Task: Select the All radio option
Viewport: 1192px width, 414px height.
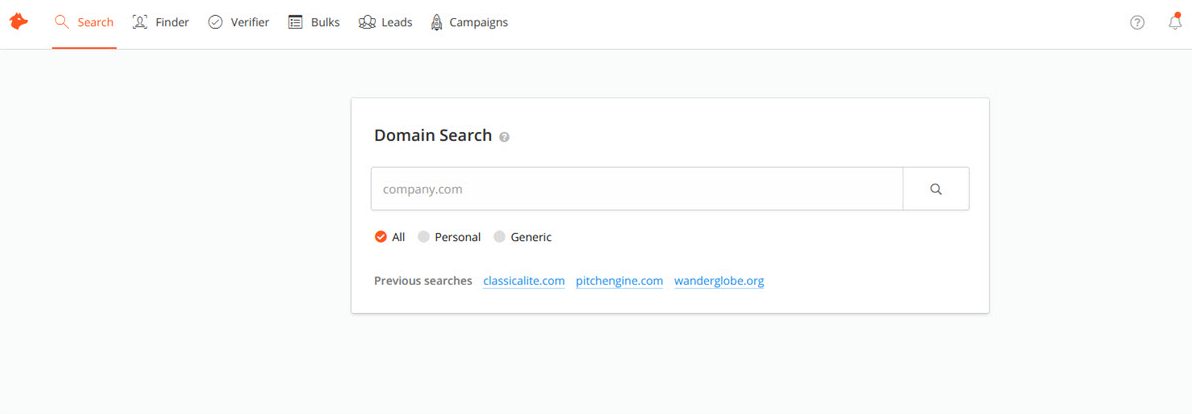Action: [381, 237]
